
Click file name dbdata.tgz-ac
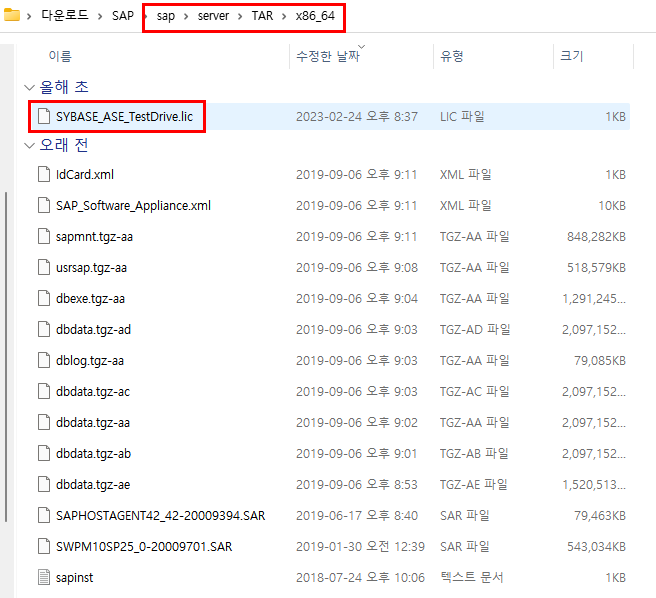pyautogui.click(x=93, y=391)
